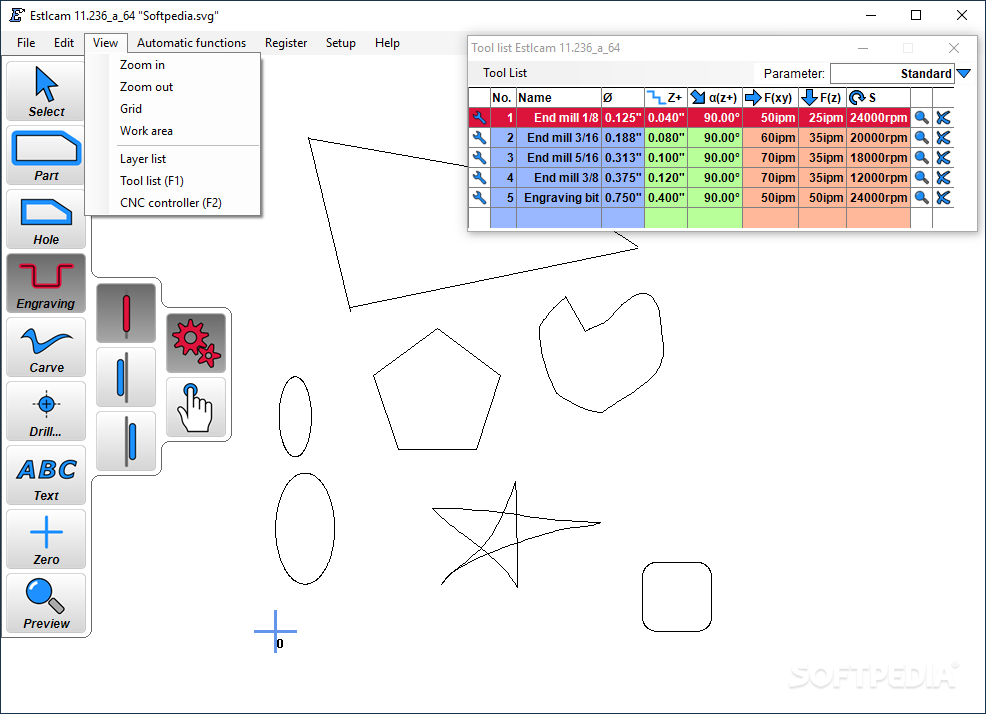Image resolution: width=986 pixels, height=714 pixels.
Task: Click the 0.400" Z+ cell
Action: pos(665,198)
